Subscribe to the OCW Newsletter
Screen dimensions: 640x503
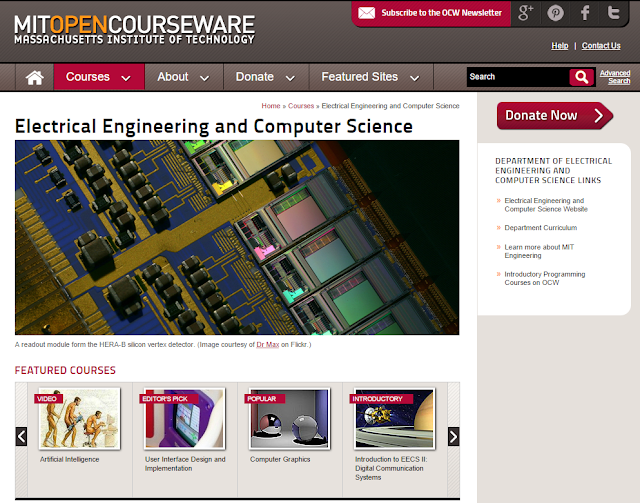pos(430,13)
